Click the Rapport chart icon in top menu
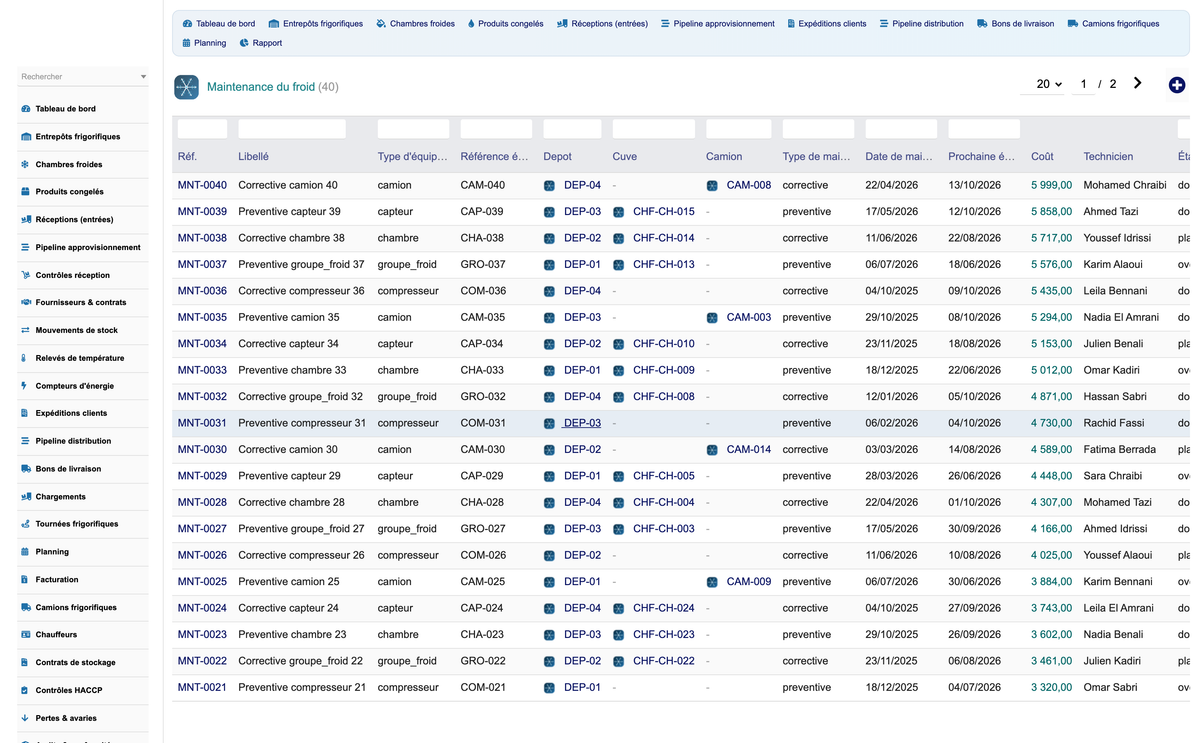 (x=244, y=43)
